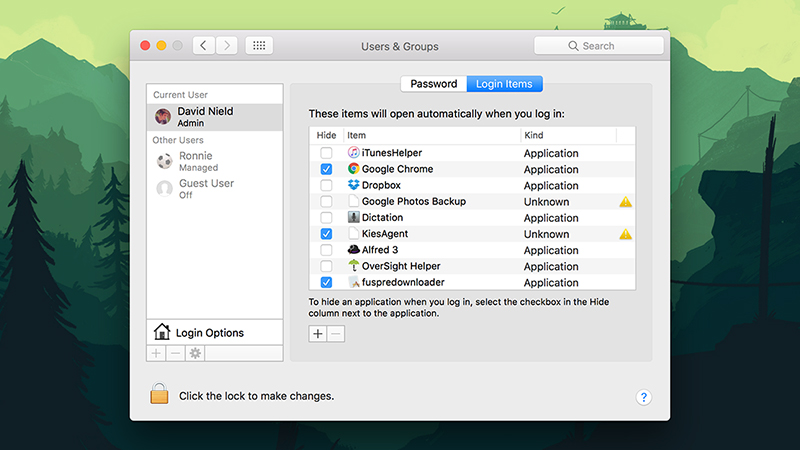Viewport: 800px width, 450px height.
Task: Click the Login Options house icon
Action: coord(162,332)
